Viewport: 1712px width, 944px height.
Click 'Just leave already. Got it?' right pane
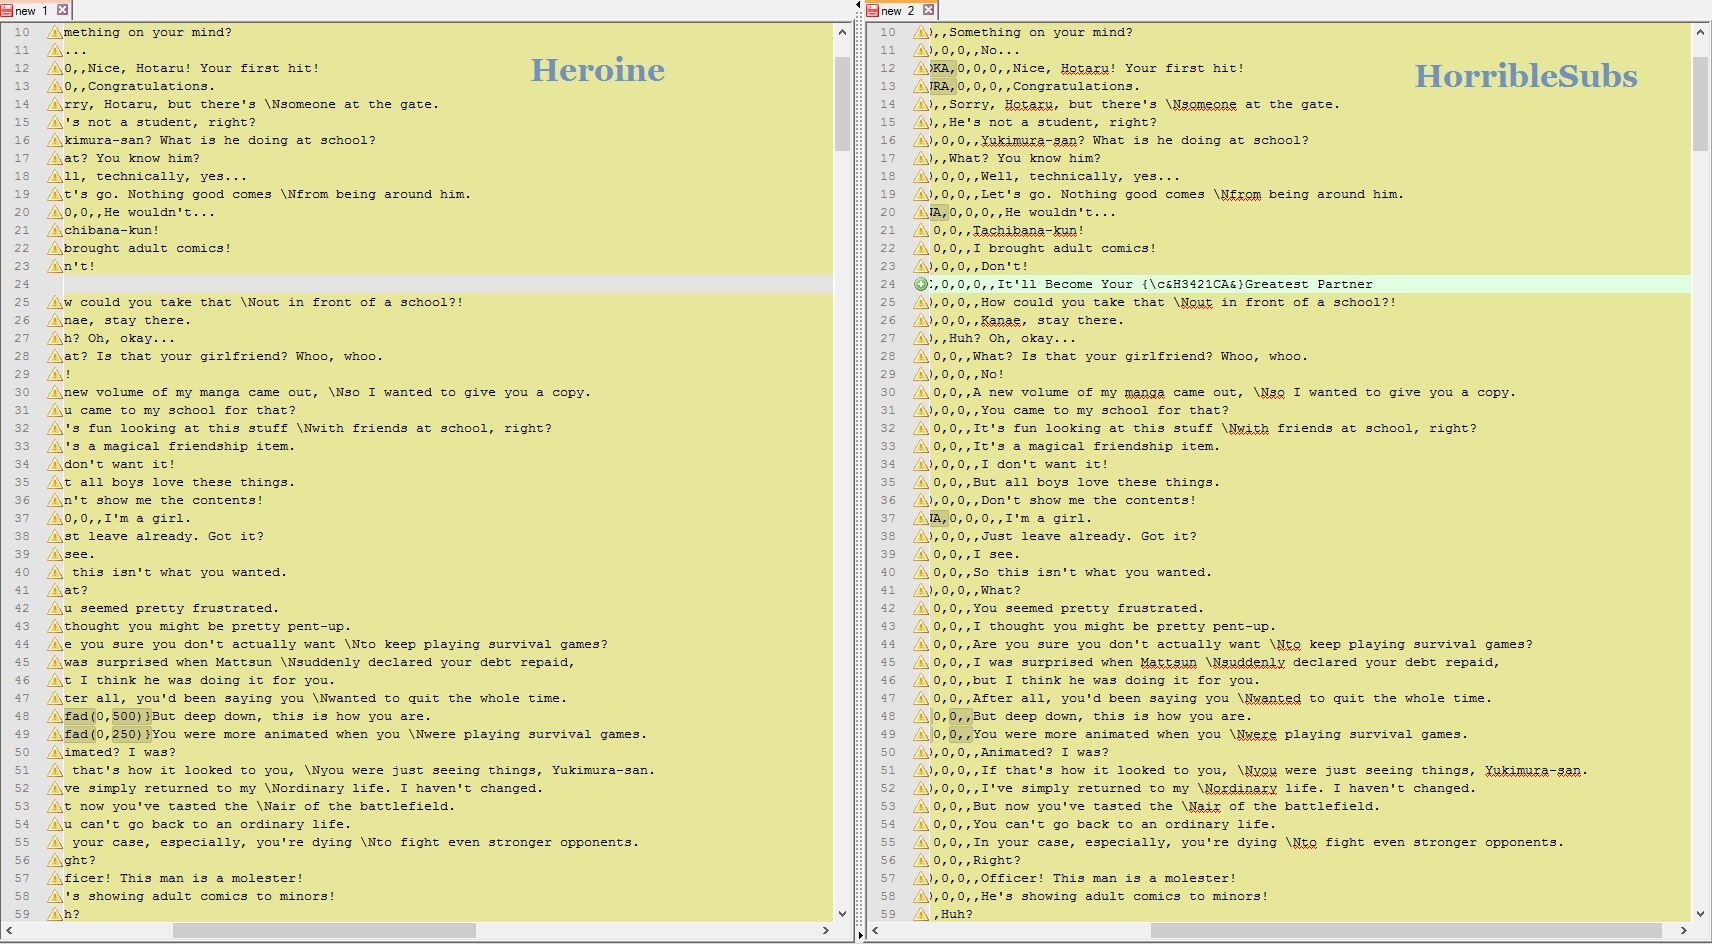pyautogui.click(x=1089, y=537)
